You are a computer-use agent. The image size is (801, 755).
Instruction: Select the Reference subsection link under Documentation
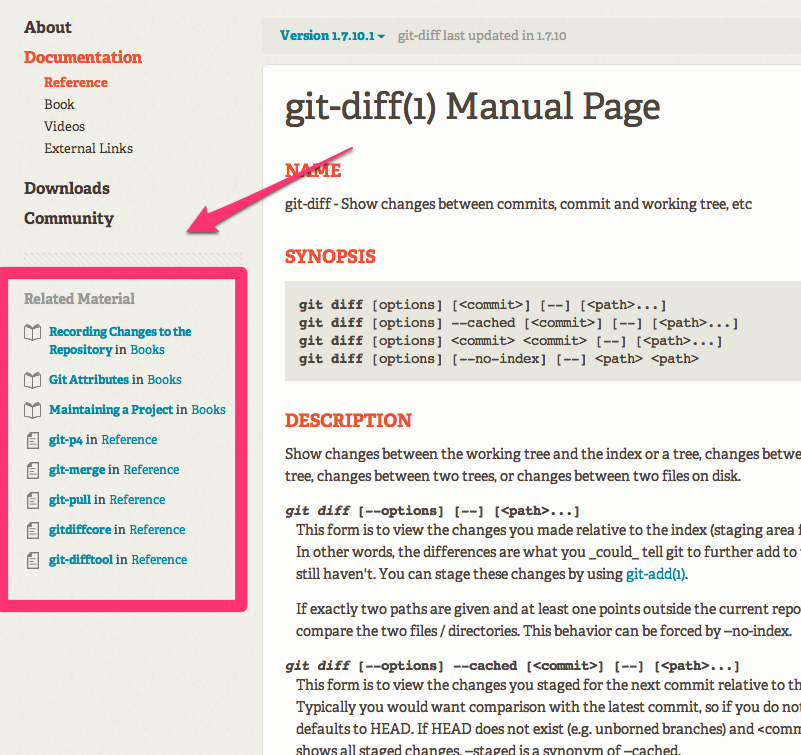click(76, 82)
